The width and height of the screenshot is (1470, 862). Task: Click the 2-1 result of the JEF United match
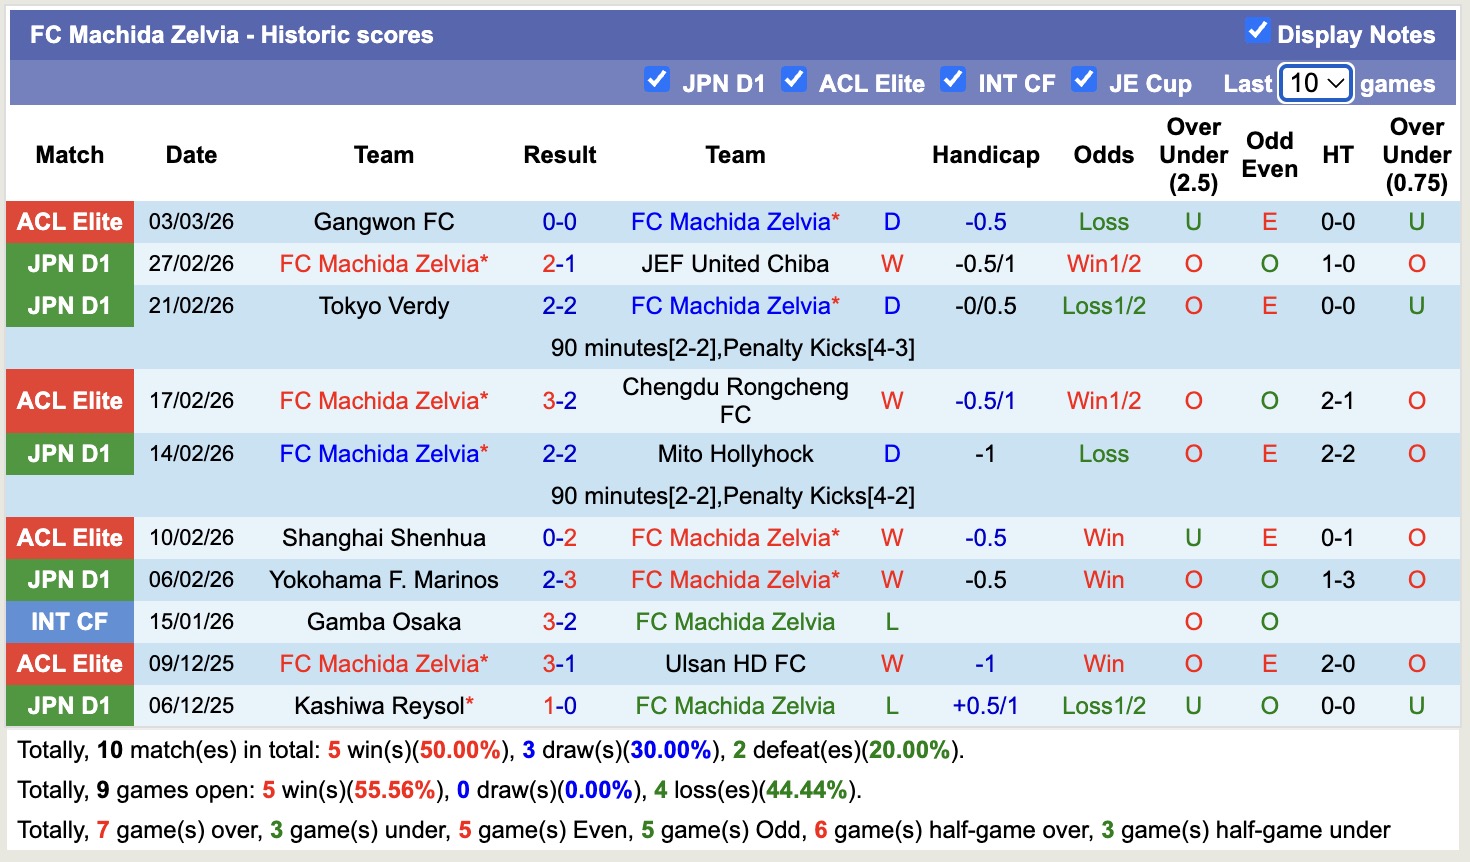559,264
